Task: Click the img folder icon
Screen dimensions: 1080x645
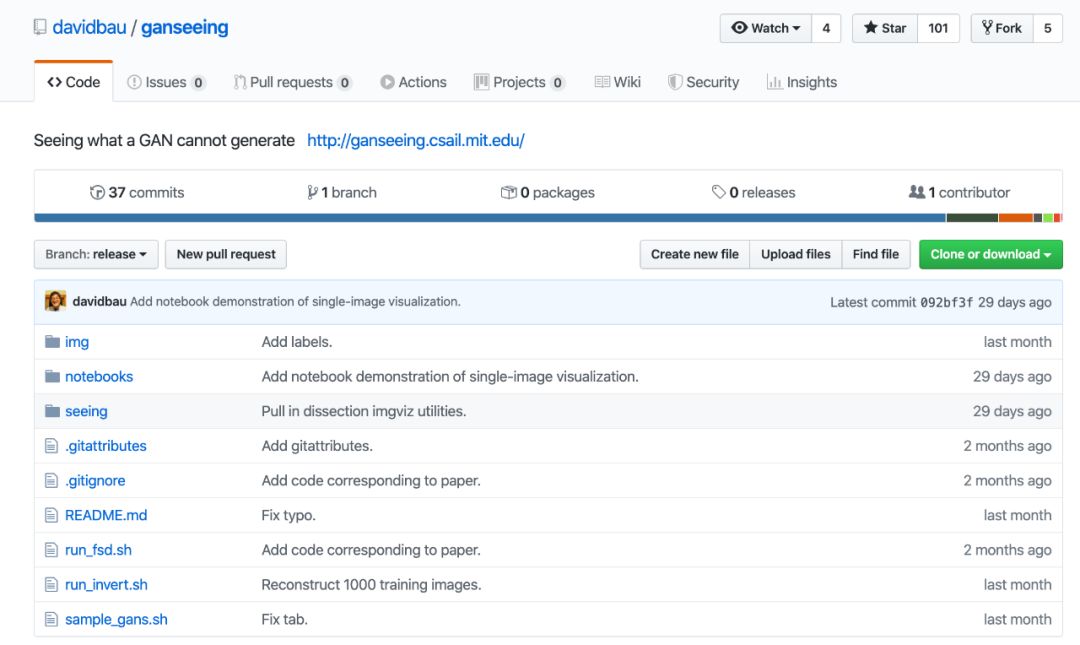Action: coord(52,342)
